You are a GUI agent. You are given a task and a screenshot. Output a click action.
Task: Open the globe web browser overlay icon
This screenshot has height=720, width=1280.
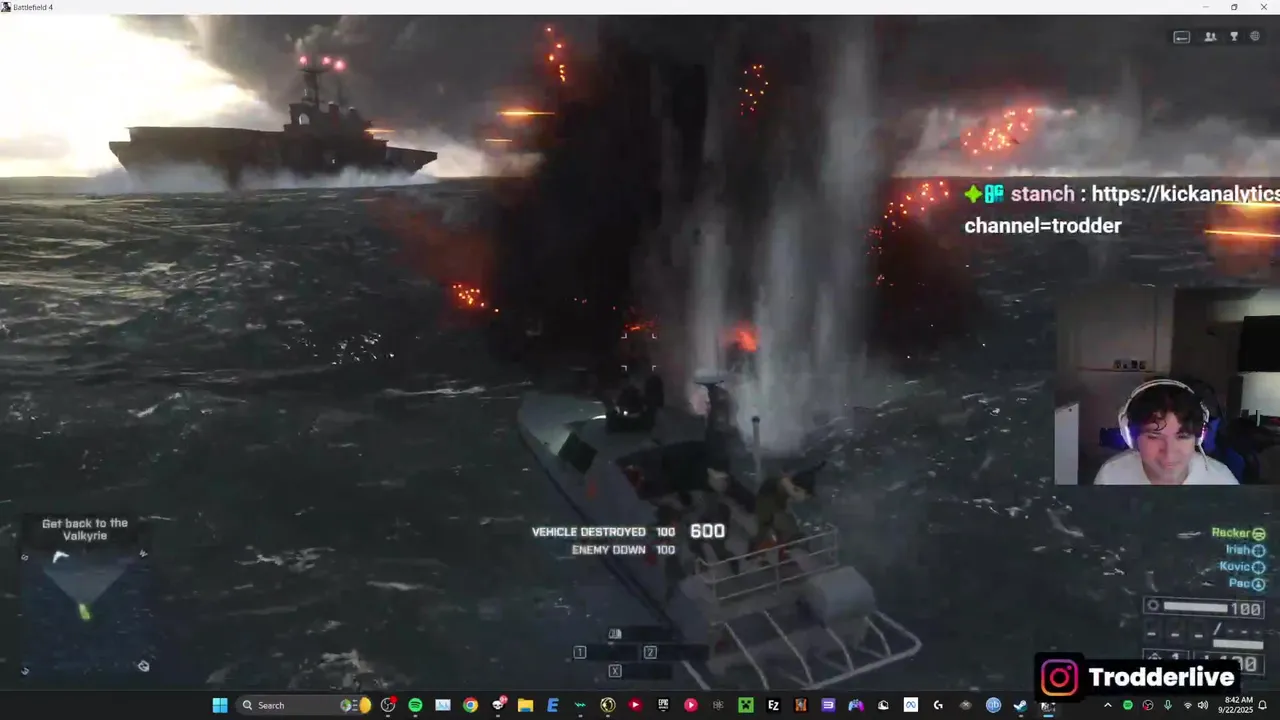1255,37
